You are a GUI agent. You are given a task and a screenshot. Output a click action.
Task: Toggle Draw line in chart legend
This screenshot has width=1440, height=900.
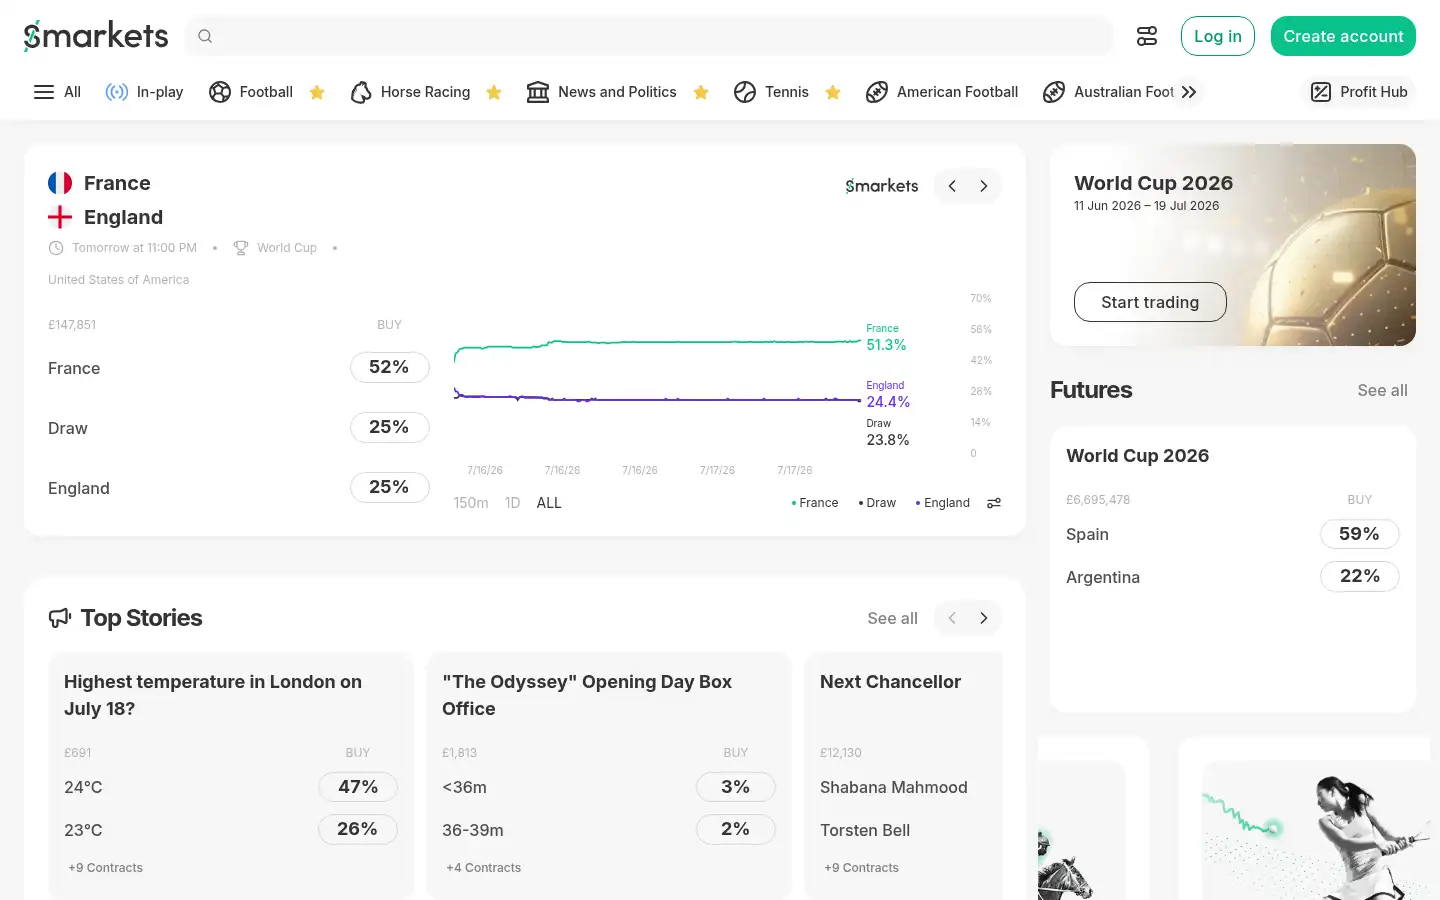877,503
